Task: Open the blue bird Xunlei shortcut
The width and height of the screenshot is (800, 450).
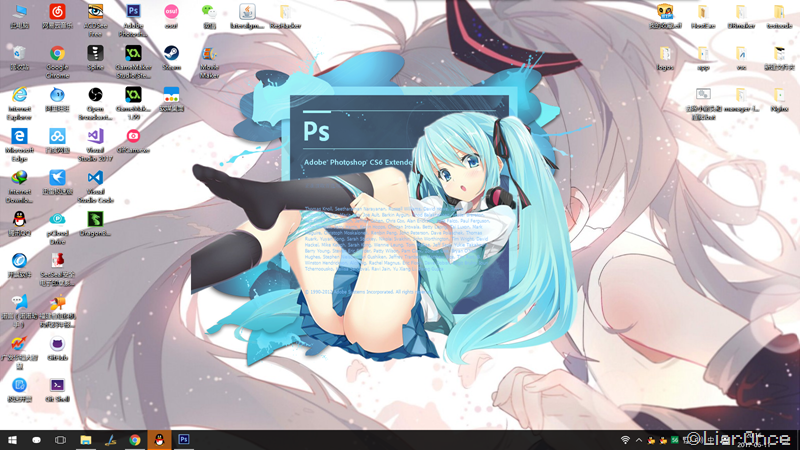Action: tap(57, 178)
